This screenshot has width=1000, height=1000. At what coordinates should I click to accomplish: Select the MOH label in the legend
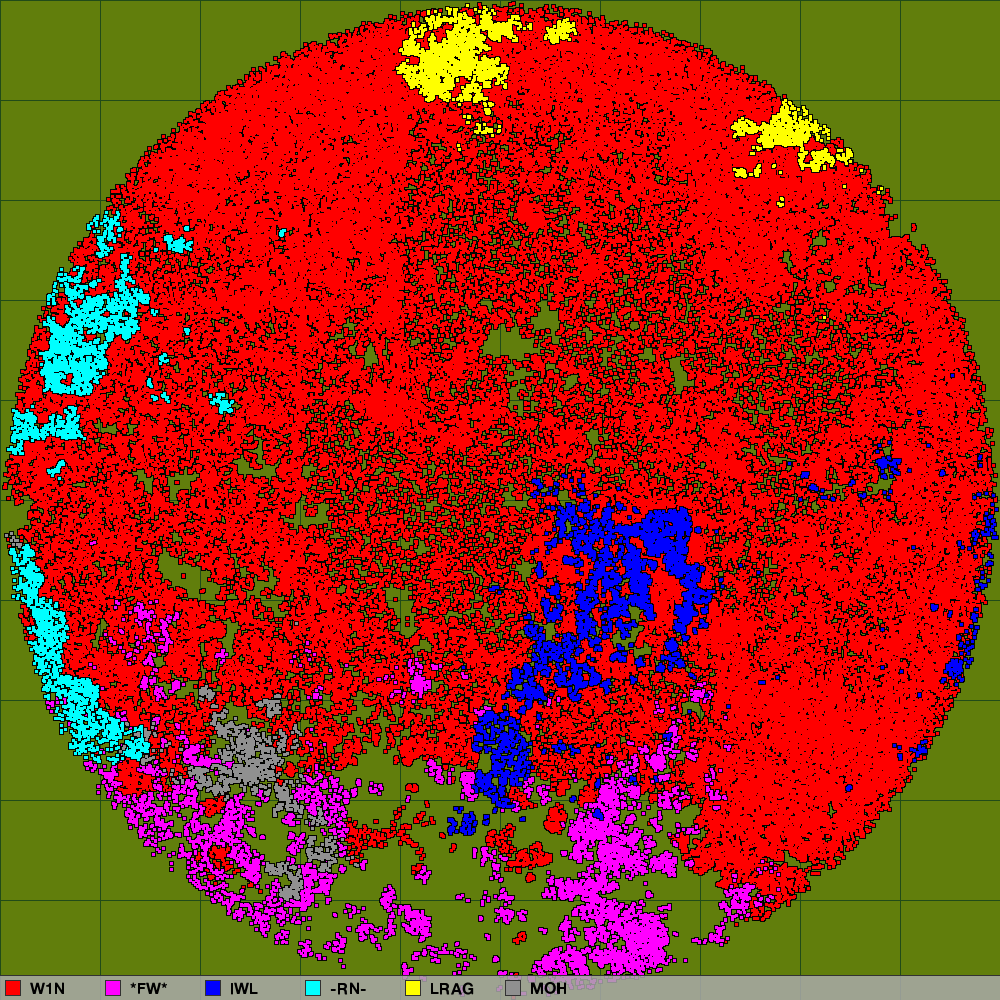pyautogui.click(x=547, y=988)
